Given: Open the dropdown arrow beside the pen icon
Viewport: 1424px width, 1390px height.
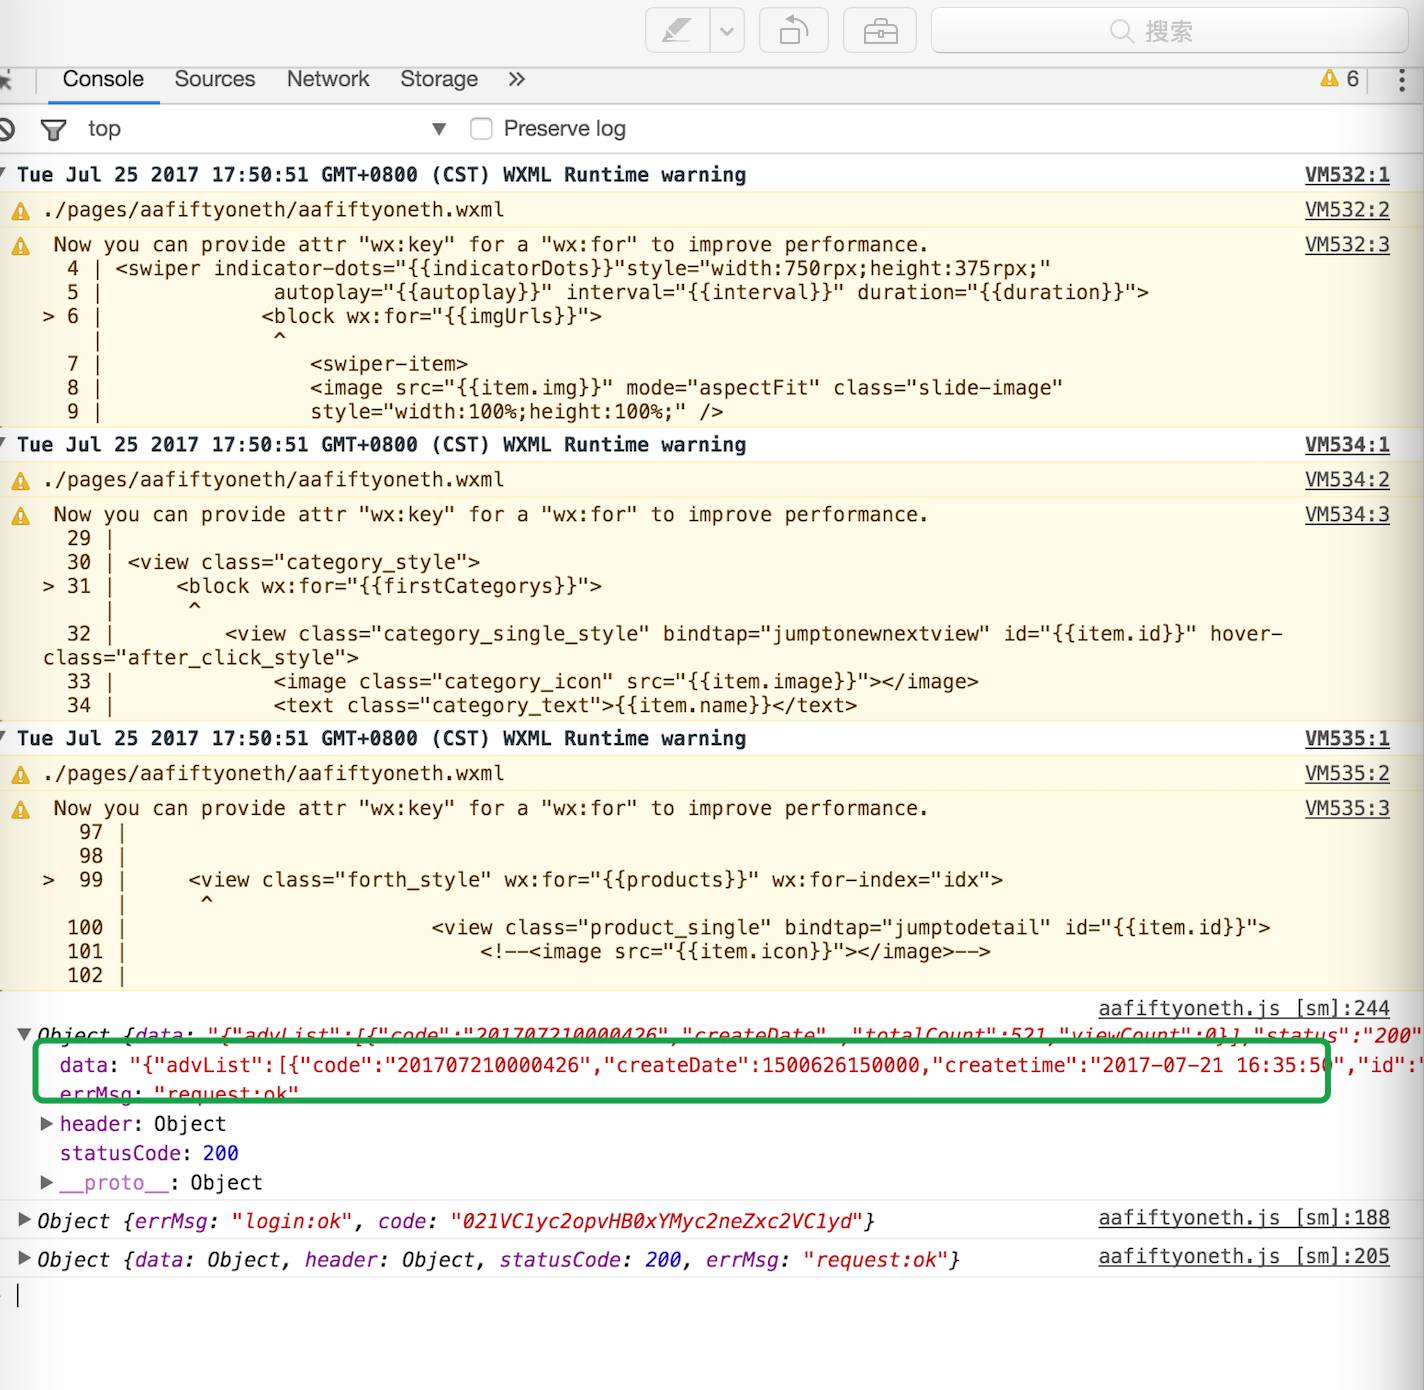Looking at the screenshot, I should (727, 31).
